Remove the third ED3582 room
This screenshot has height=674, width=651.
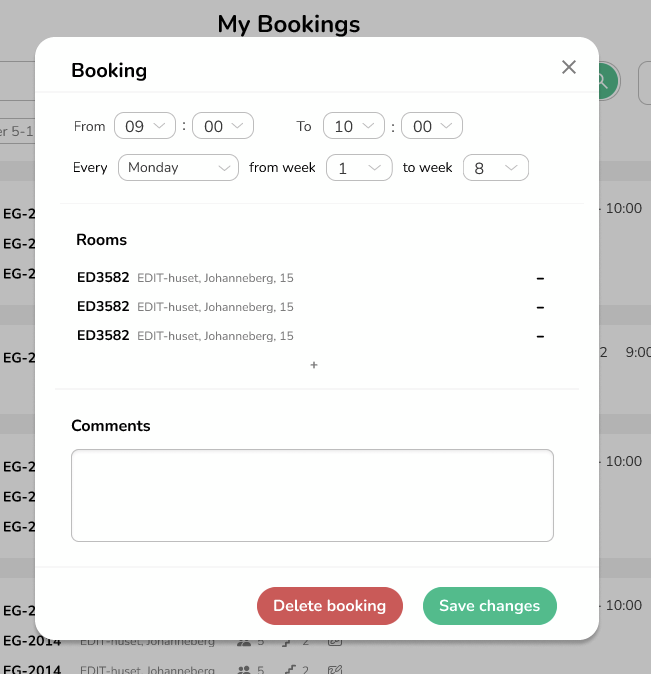[540, 336]
